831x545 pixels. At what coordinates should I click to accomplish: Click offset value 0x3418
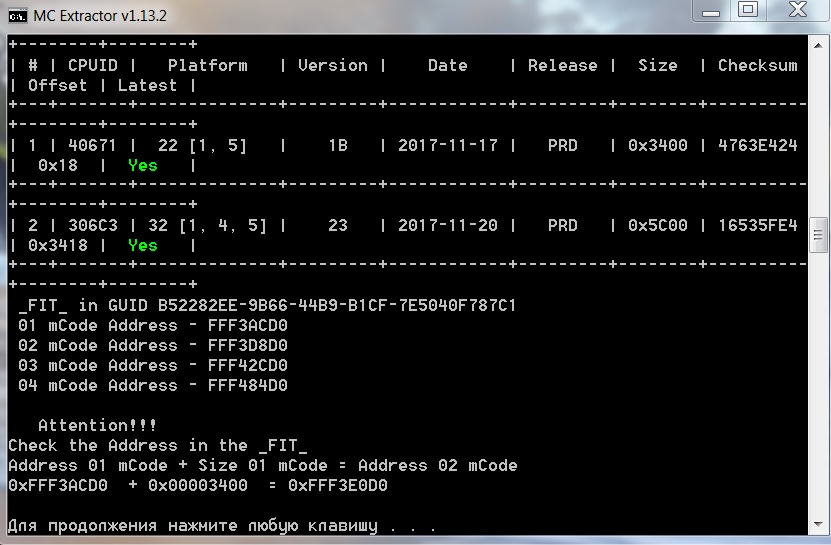tap(58, 245)
